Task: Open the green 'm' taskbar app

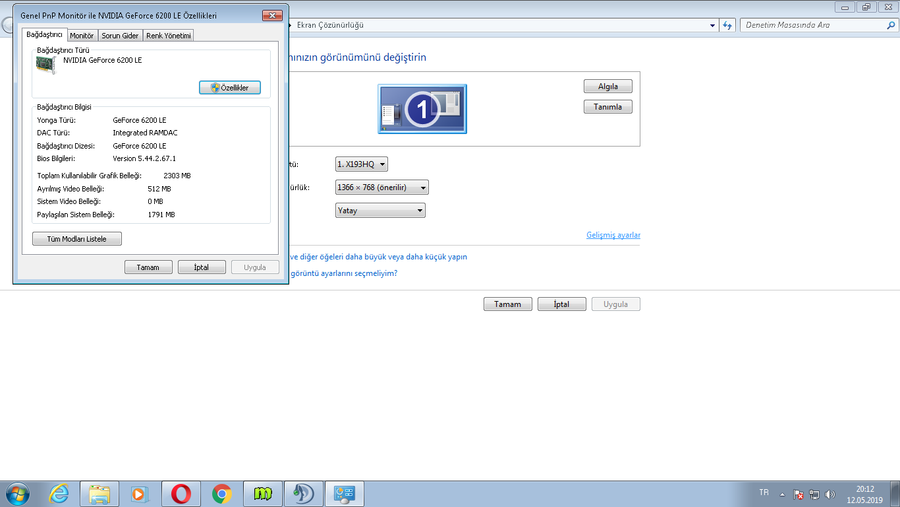Action: (x=262, y=494)
